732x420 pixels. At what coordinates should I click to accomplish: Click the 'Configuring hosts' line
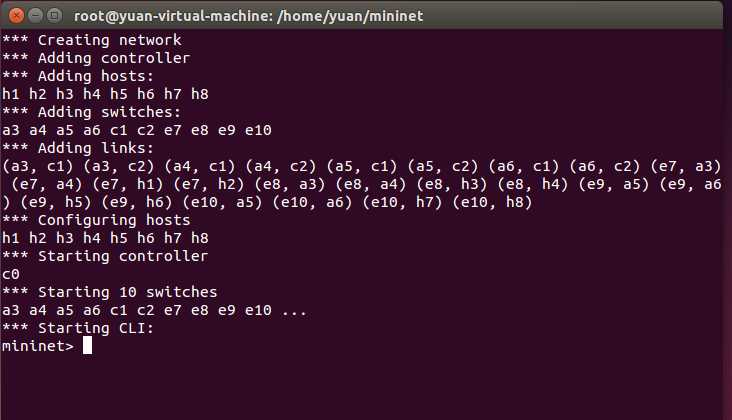pyautogui.click(x=96, y=220)
